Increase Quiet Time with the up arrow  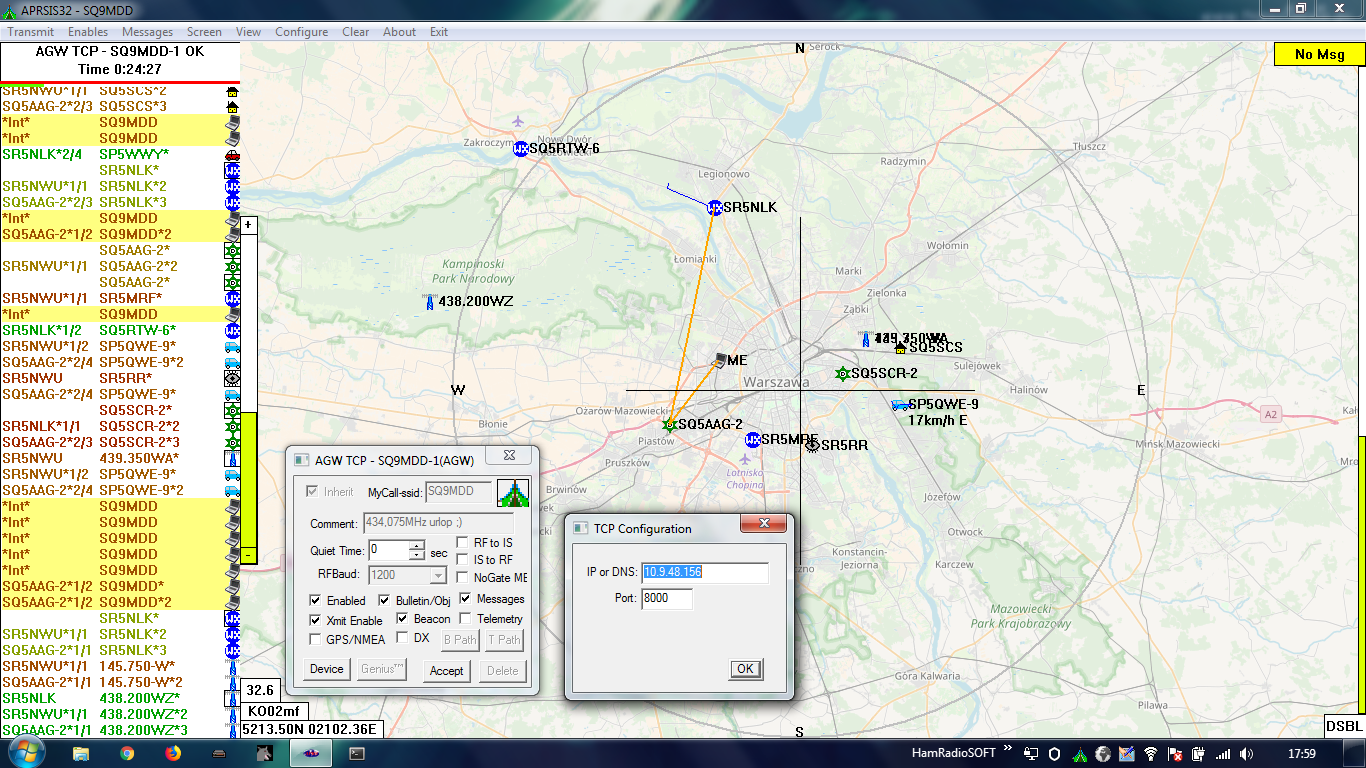(x=417, y=545)
